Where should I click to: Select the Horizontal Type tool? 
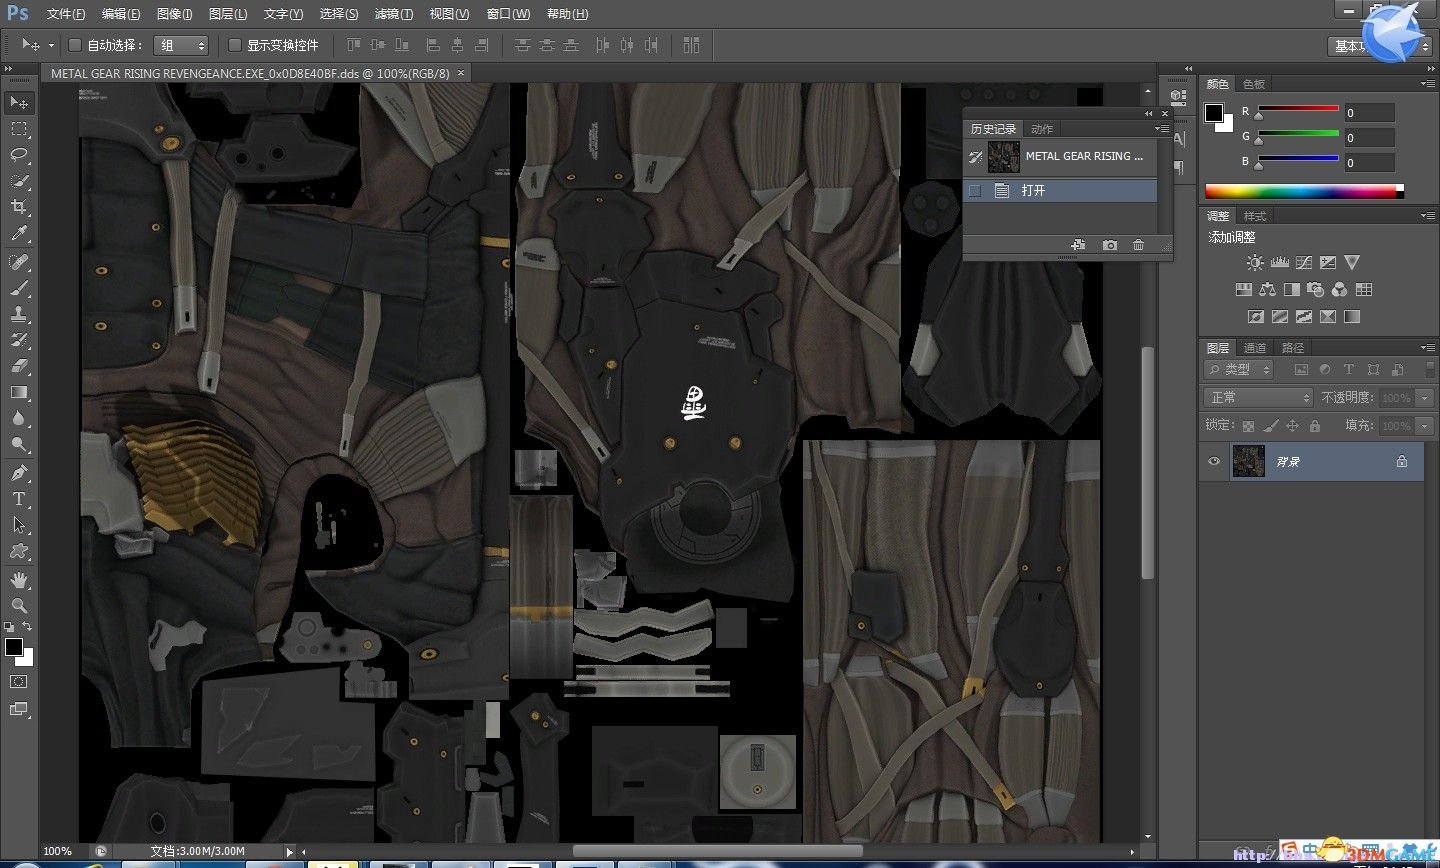(18, 498)
